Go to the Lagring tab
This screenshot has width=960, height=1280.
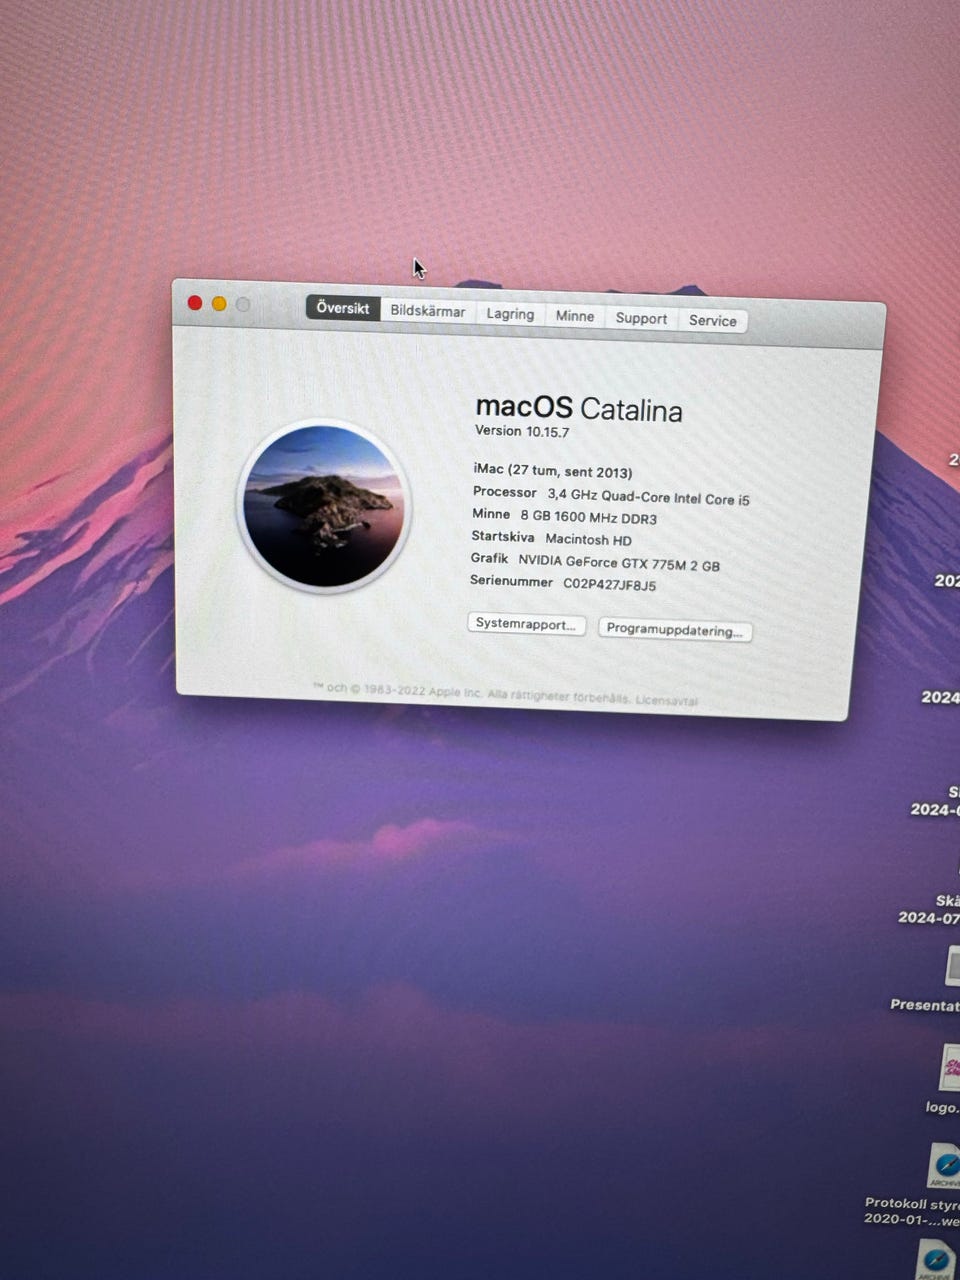tap(510, 314)
